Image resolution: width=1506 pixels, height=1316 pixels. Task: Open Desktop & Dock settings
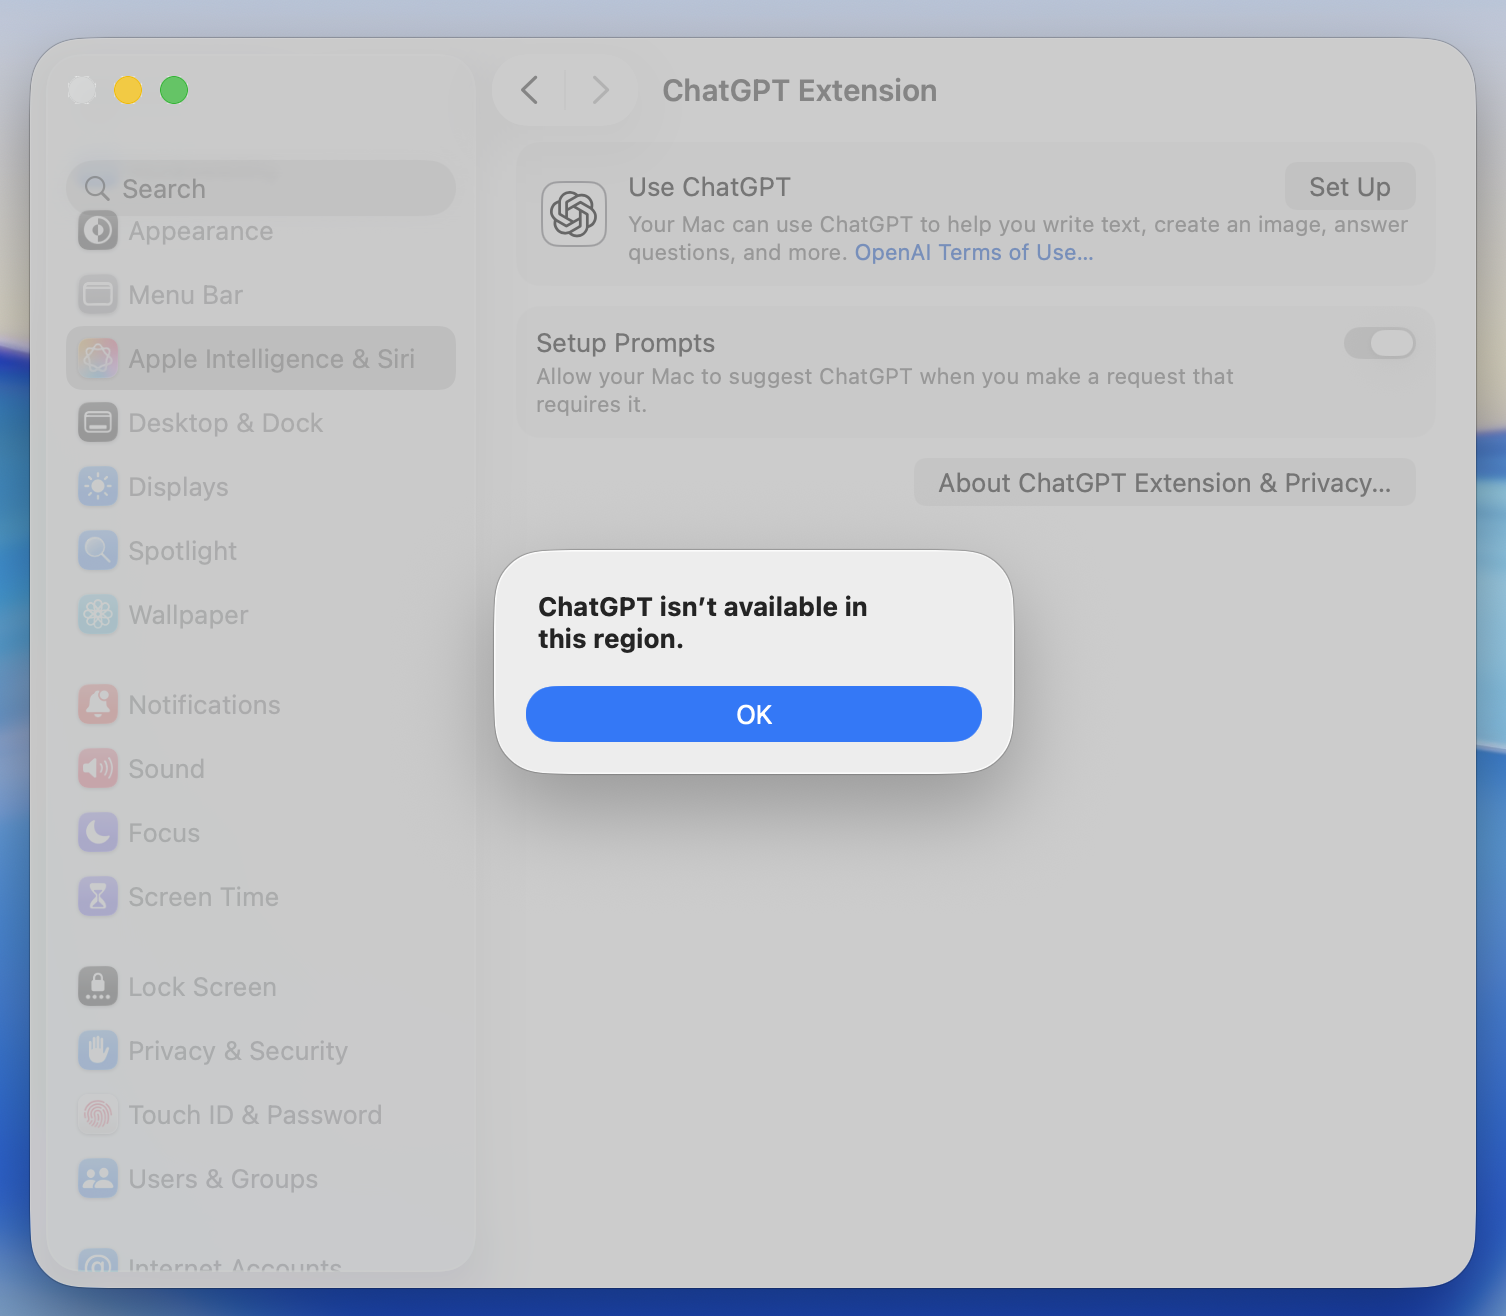coord(225,423)
